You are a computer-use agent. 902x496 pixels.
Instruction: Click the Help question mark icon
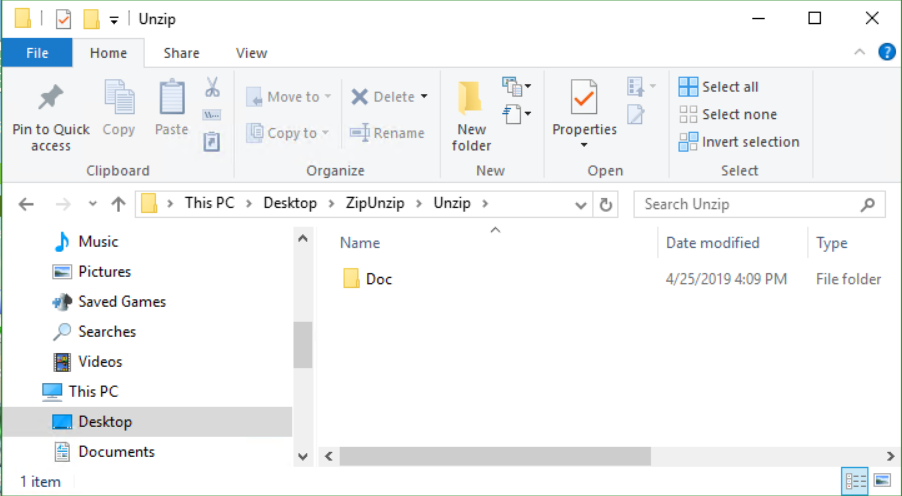tap(886, 52)
